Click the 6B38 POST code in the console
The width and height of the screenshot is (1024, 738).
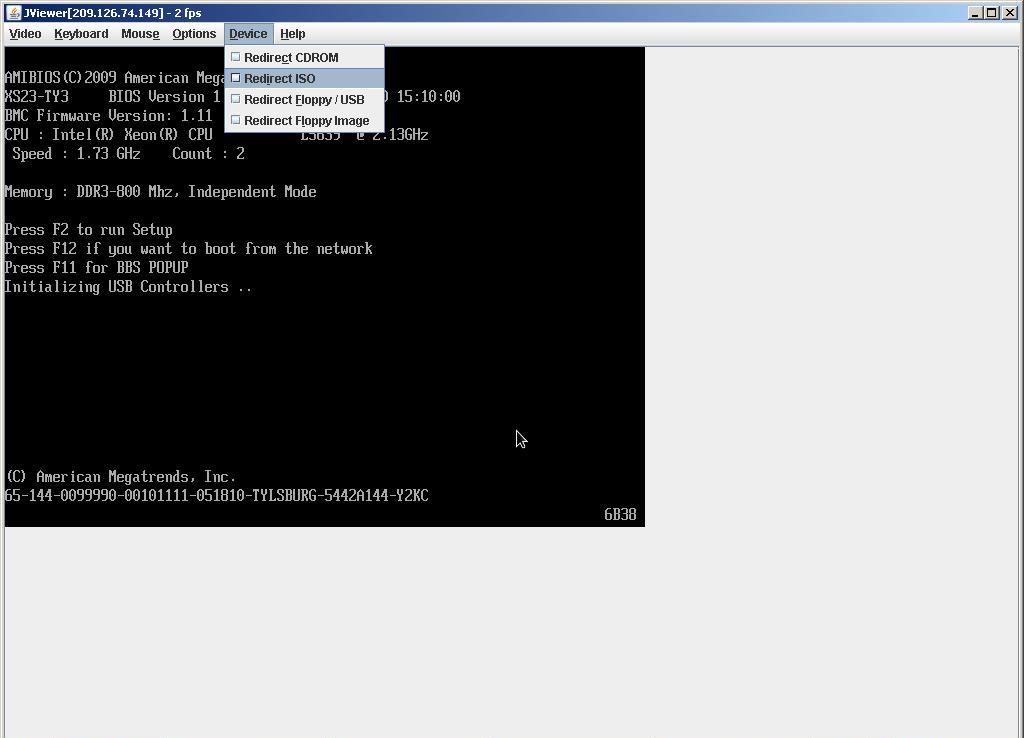pos(620,514)
